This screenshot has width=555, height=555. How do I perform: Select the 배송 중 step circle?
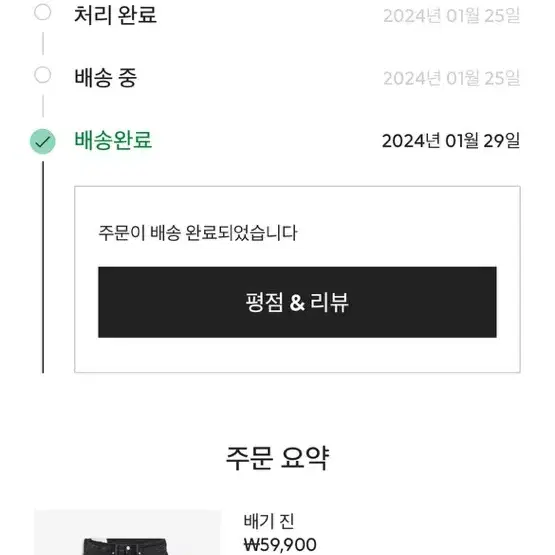pyautogui.click(x=43, y=75)
